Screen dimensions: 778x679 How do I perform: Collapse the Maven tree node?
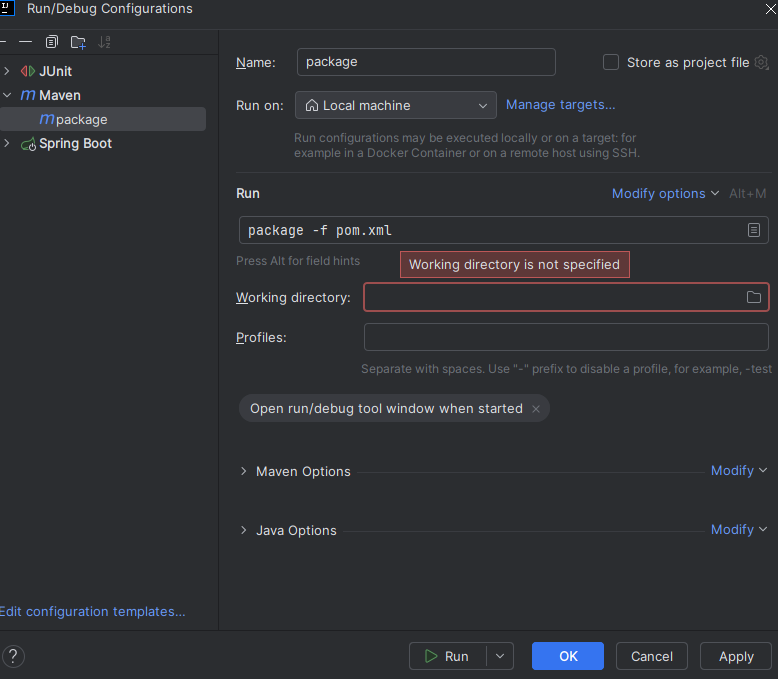[7, 95]
